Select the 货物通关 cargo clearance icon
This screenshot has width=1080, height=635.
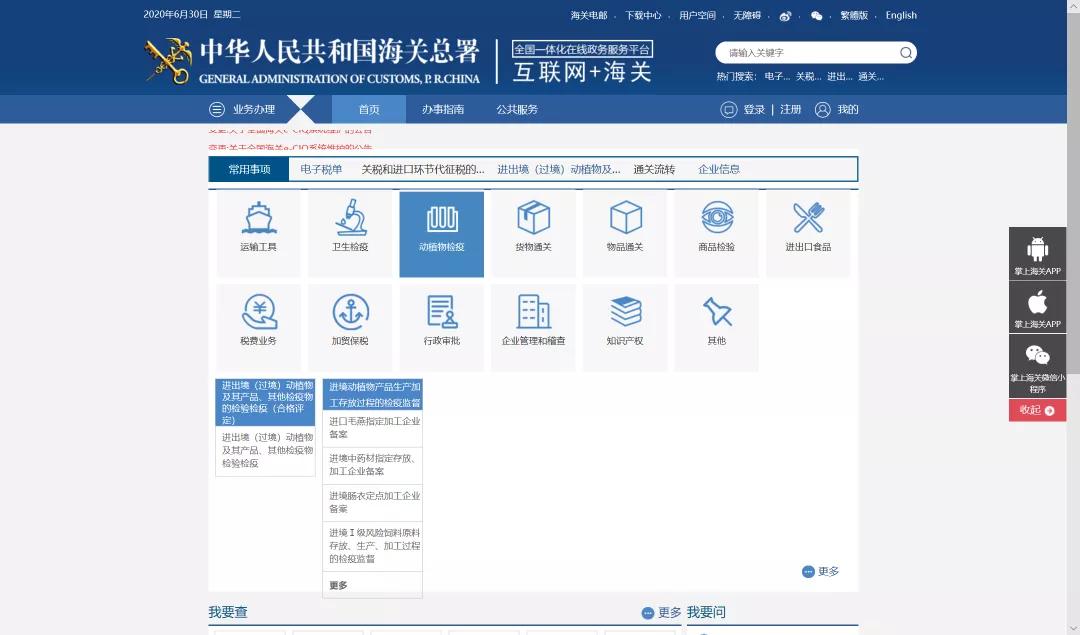(x=534, y=233)
